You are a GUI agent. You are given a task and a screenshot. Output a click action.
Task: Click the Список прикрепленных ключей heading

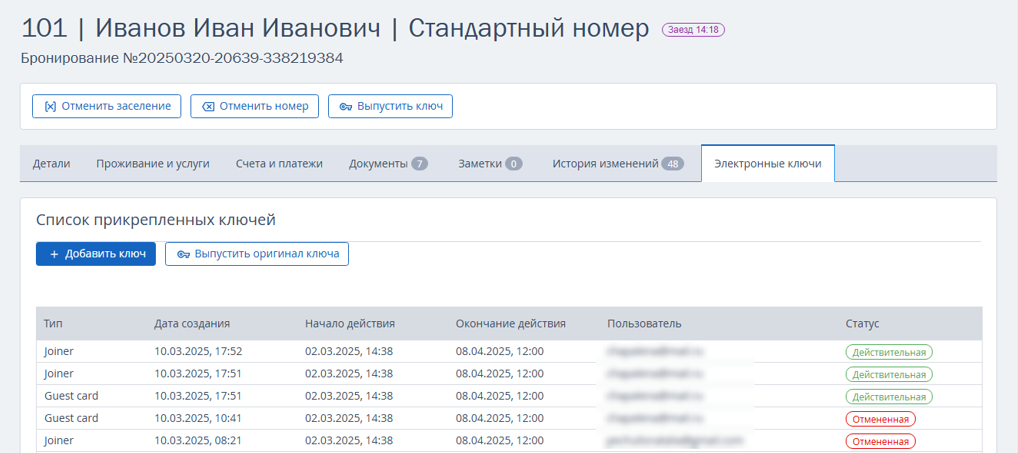pos(156,221)
